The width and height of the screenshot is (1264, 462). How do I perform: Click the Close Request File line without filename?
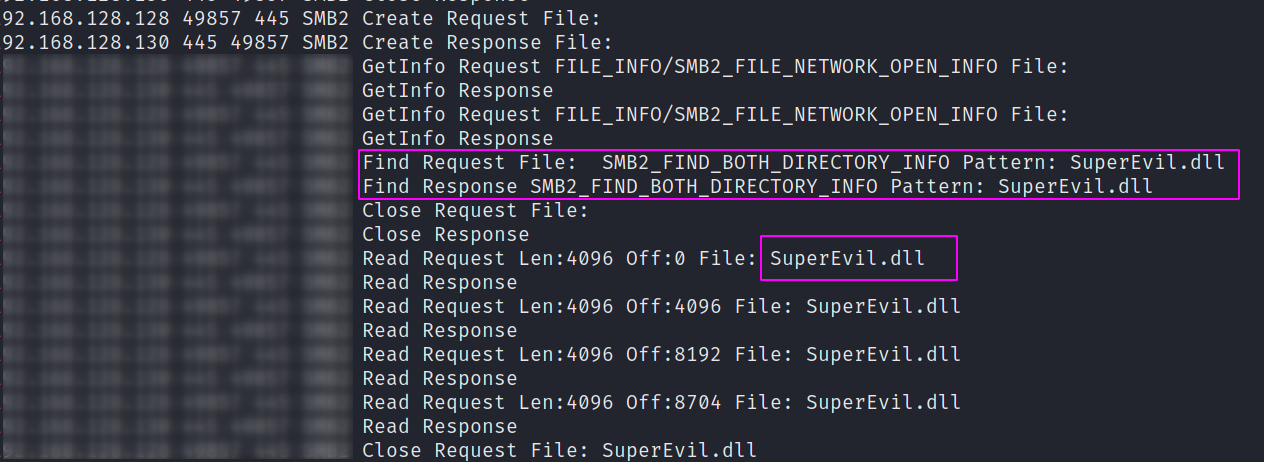(x=476, y=211)
